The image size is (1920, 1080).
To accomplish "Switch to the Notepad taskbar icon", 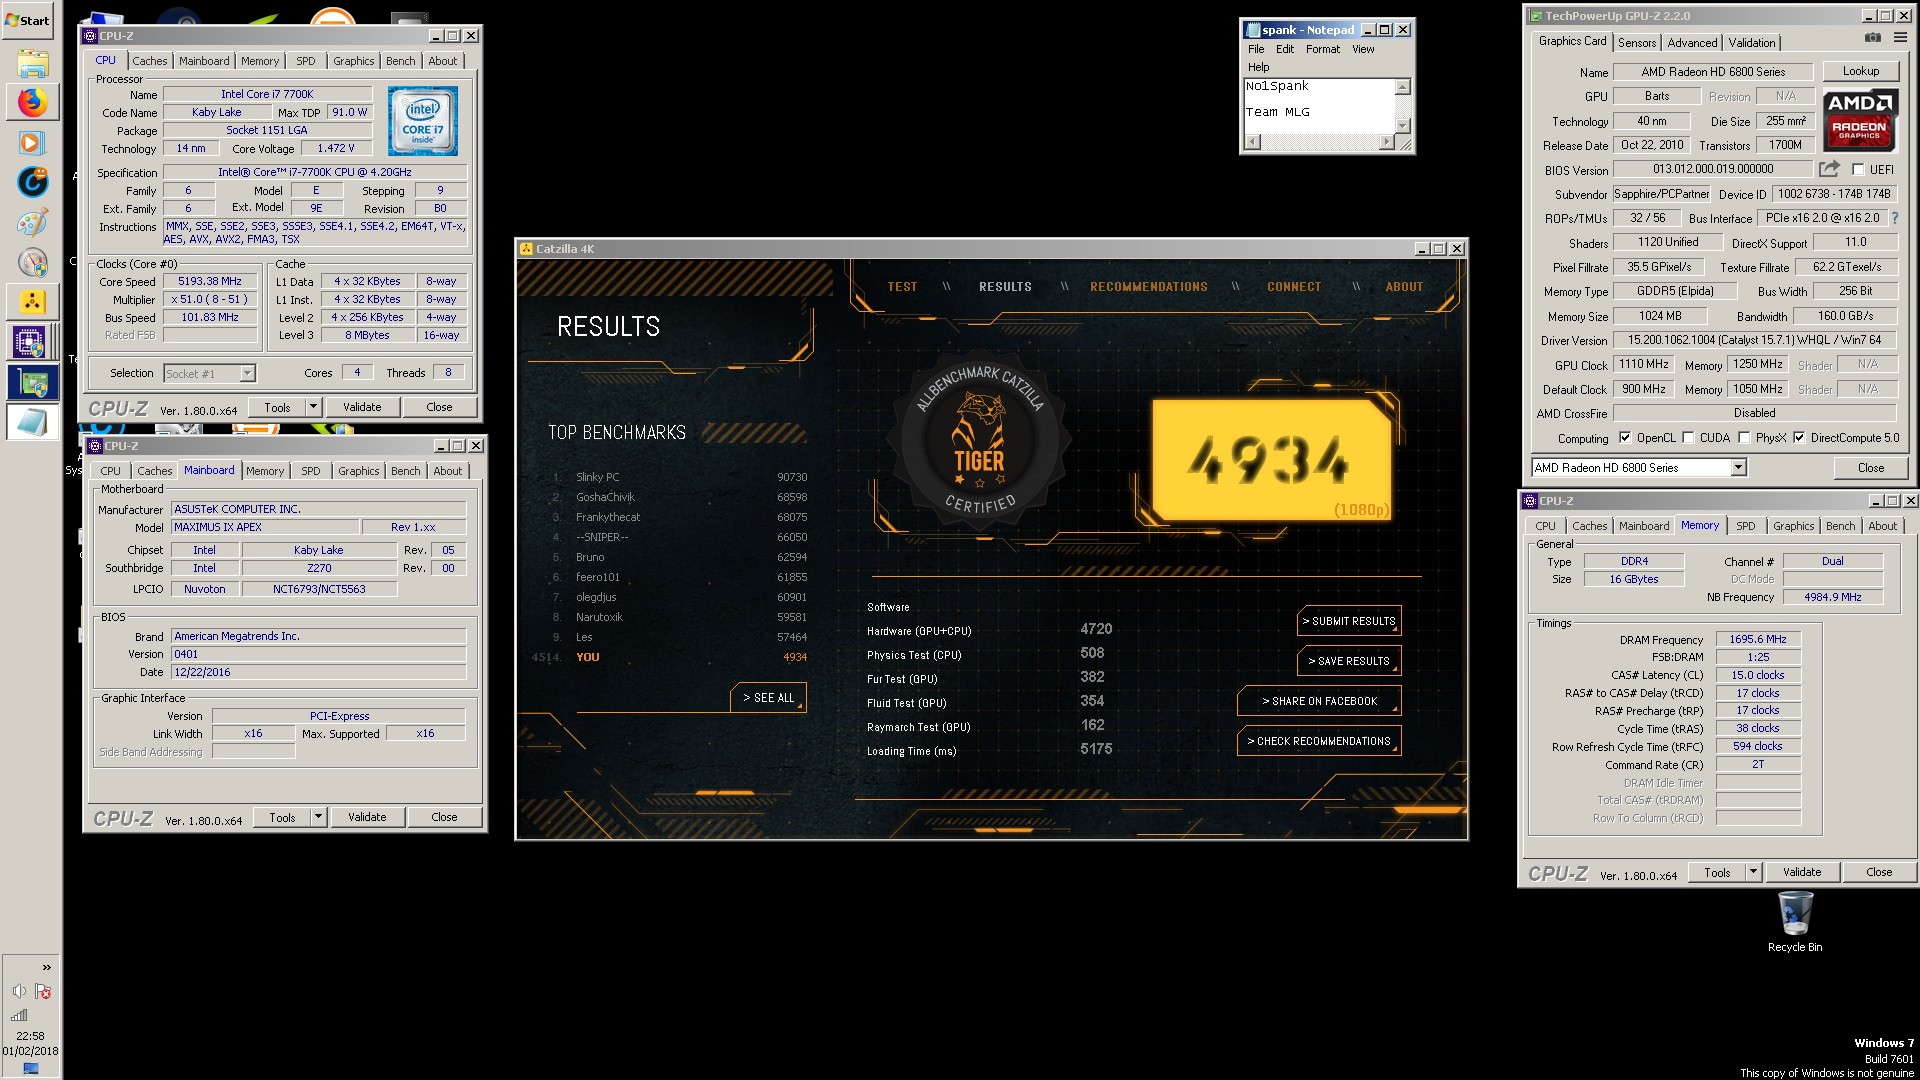I will coord(32,422).
